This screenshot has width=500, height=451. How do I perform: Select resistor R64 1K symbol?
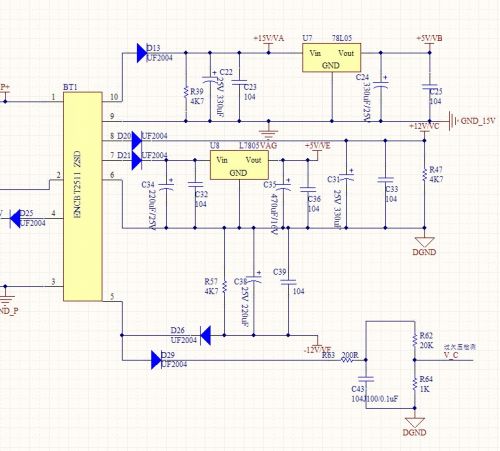click(x=415, y=384)
